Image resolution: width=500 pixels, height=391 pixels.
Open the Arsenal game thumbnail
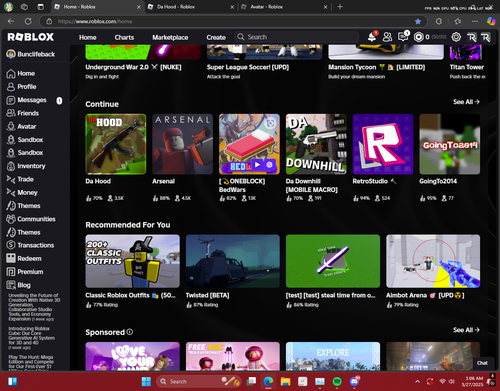[x=182, y=144]
